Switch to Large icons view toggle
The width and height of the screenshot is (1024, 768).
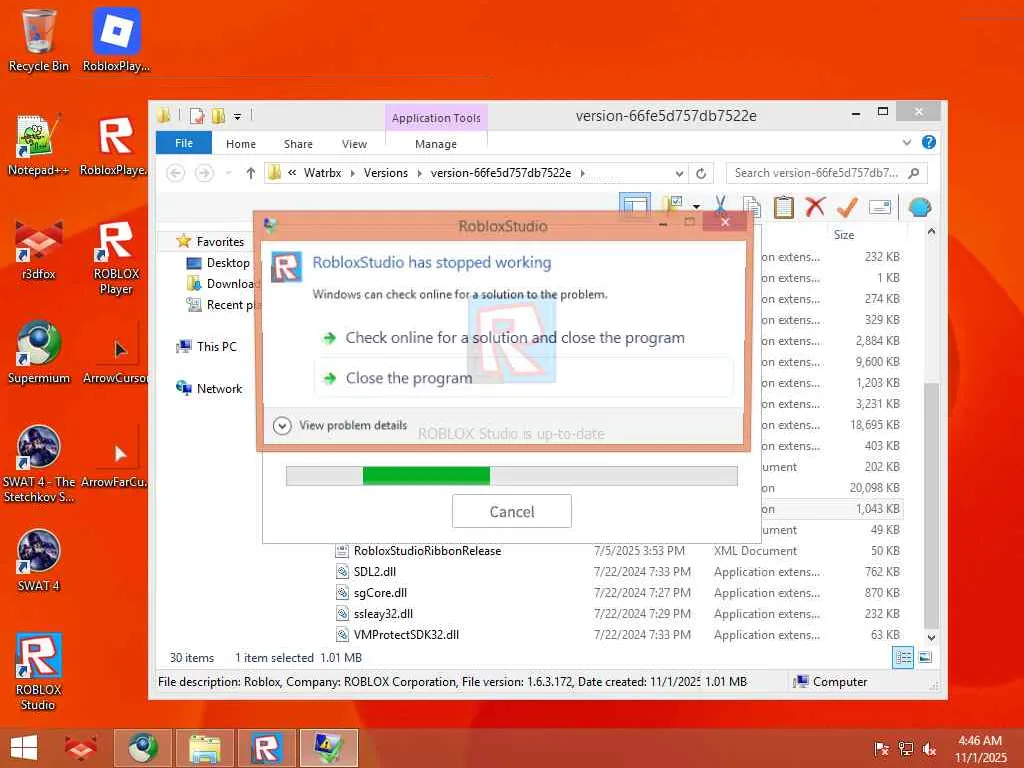coord(925,658)
